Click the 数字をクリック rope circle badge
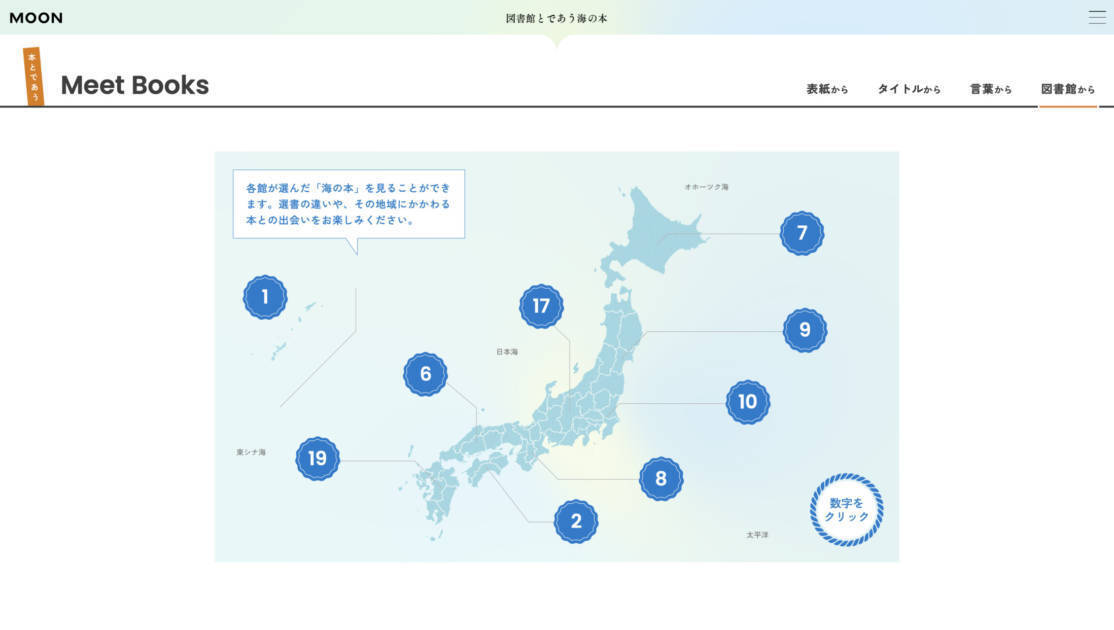Image resolution: width=1114 pixels, height=630 pixels. [x=846, y=510]
